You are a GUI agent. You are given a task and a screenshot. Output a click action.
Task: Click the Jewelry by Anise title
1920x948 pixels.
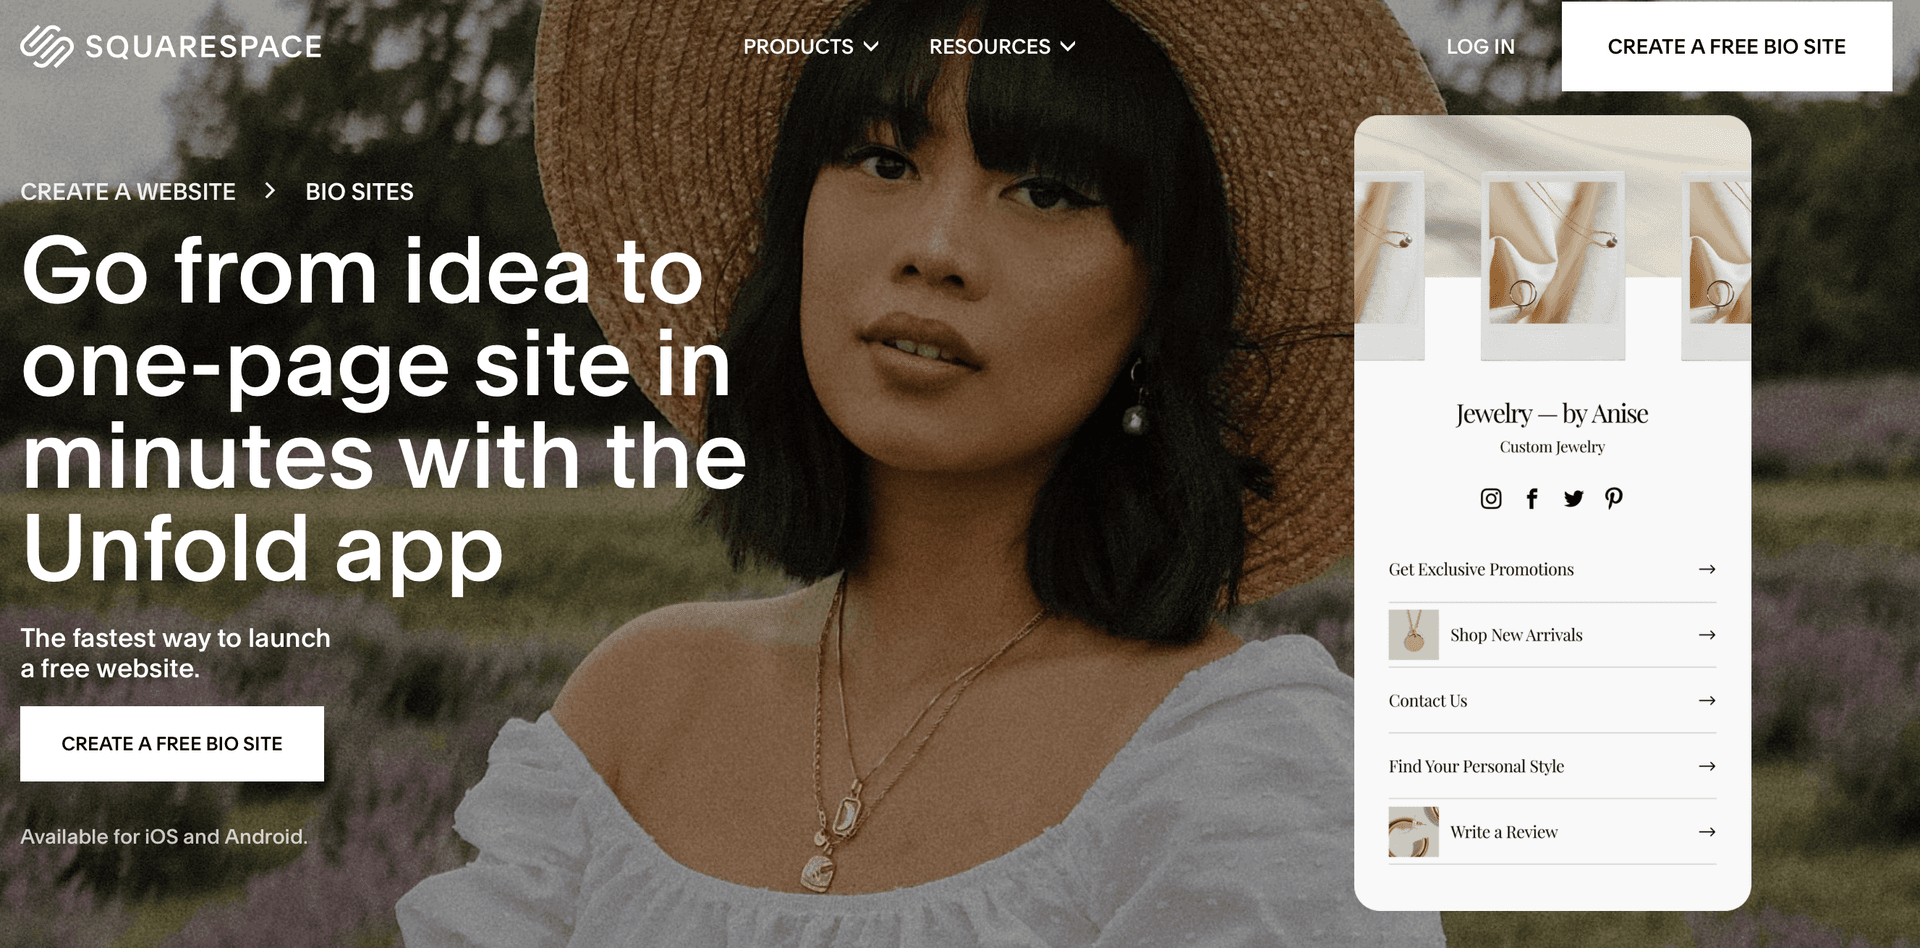coord(1552,413)
